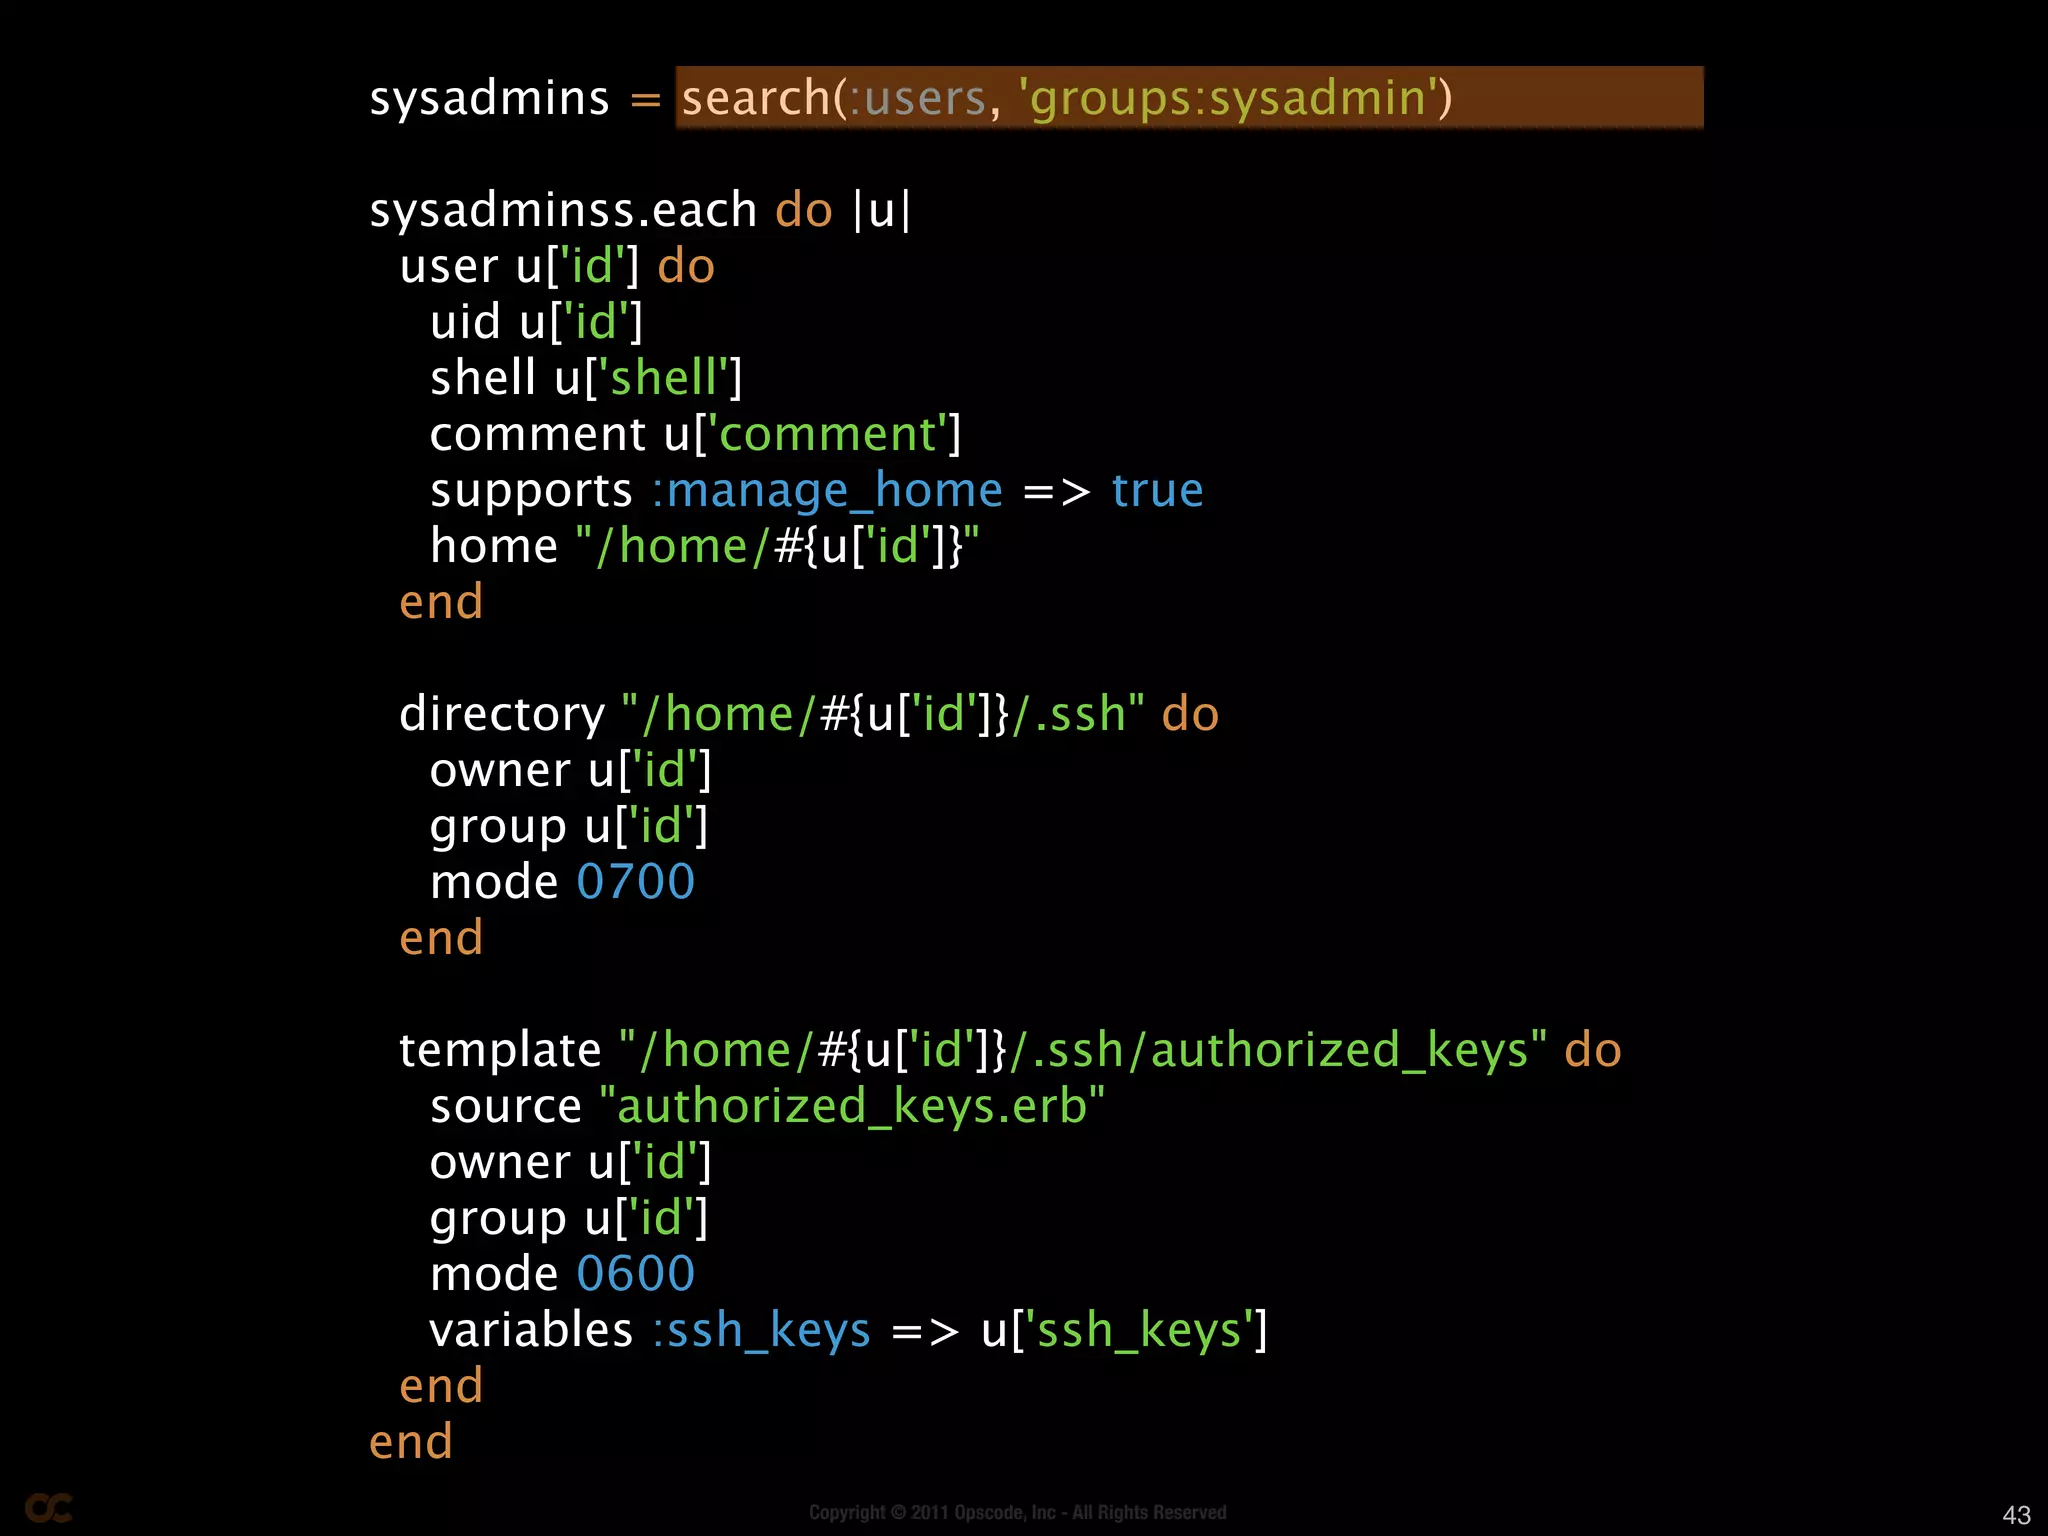2048x1536 pixels.
Task: Click the directory "/home/#{u['id']}/.ssh" line
Action: [x=809, y=714]
